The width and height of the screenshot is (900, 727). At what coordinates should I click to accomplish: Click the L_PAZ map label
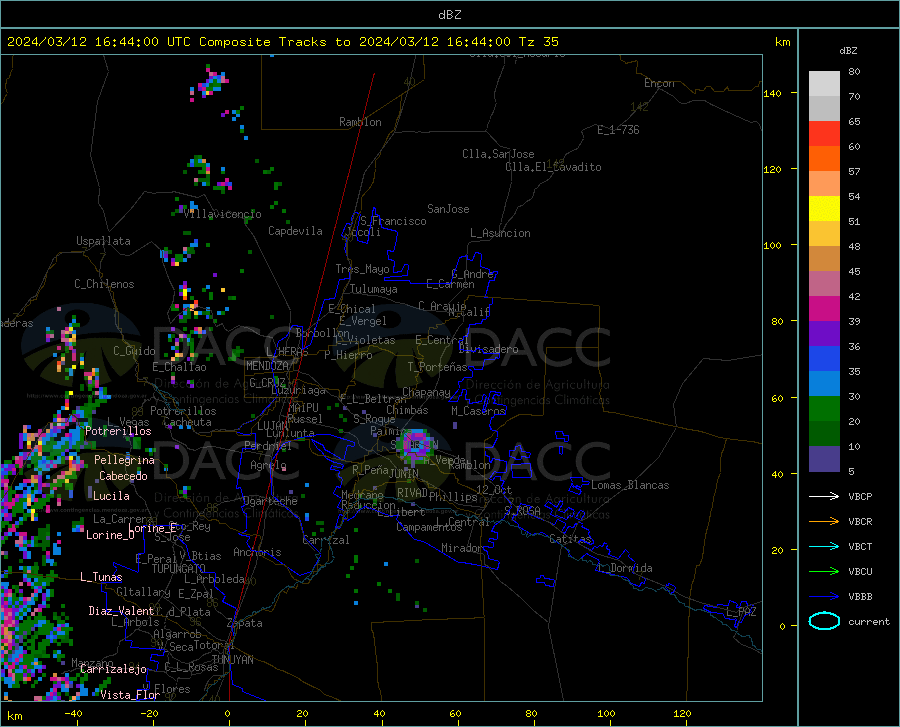tap(741, 612)
